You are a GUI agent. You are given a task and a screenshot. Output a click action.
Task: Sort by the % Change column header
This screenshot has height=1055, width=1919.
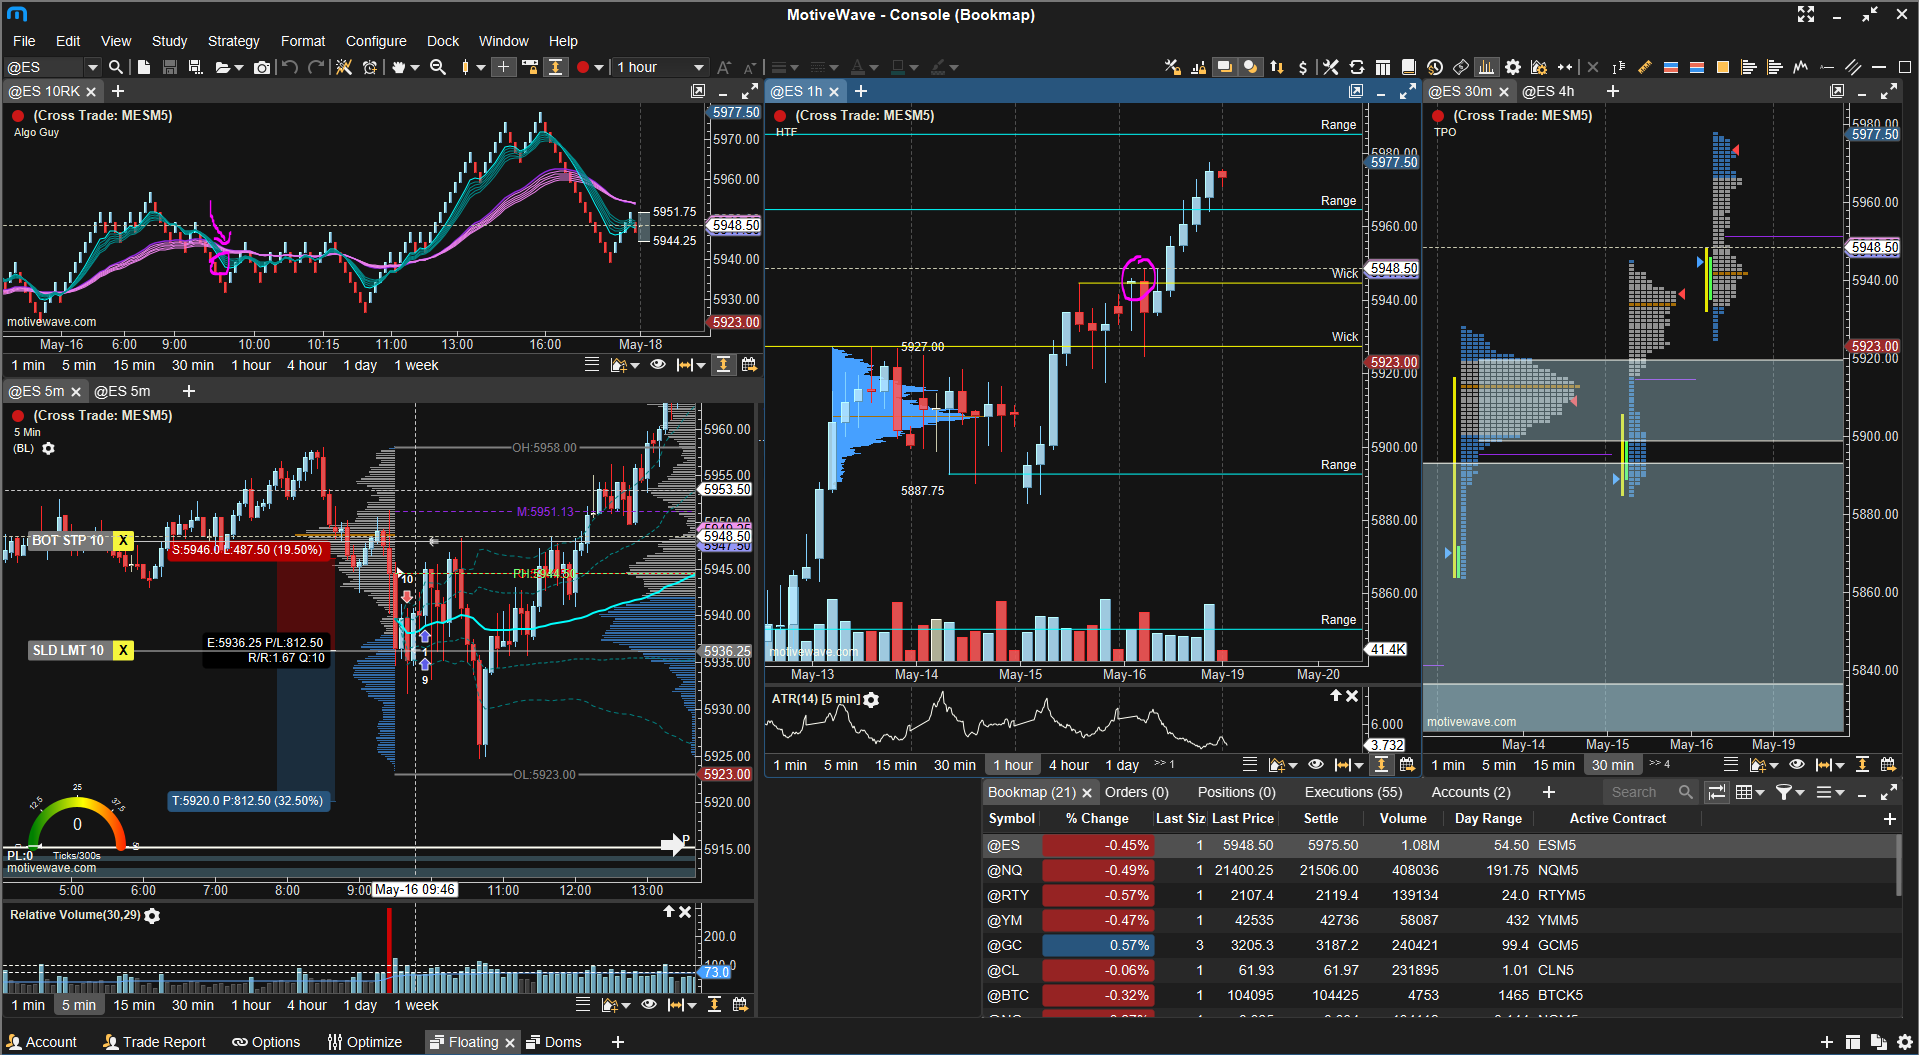(x=1096, y=818)
